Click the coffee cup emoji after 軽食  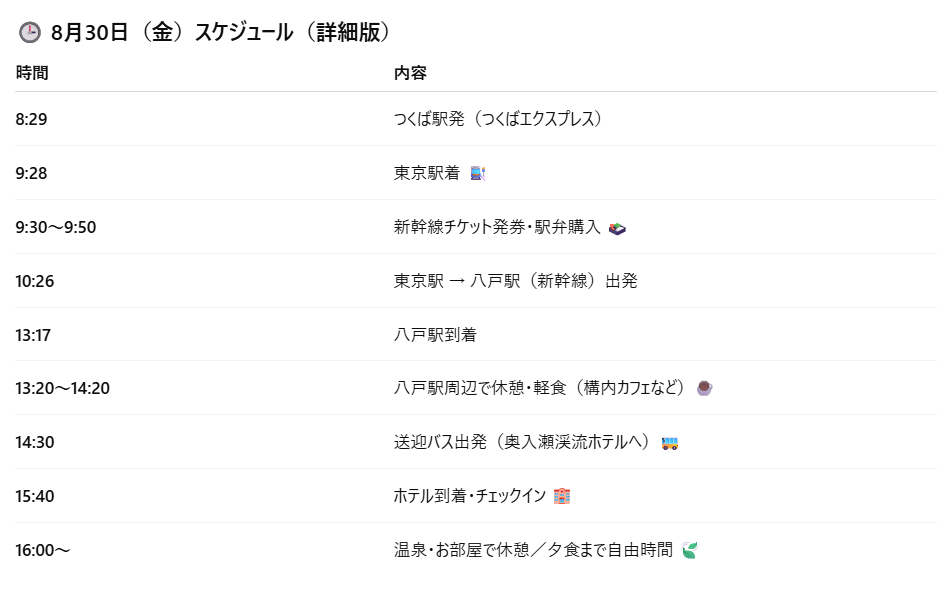[x=704, y=388]
